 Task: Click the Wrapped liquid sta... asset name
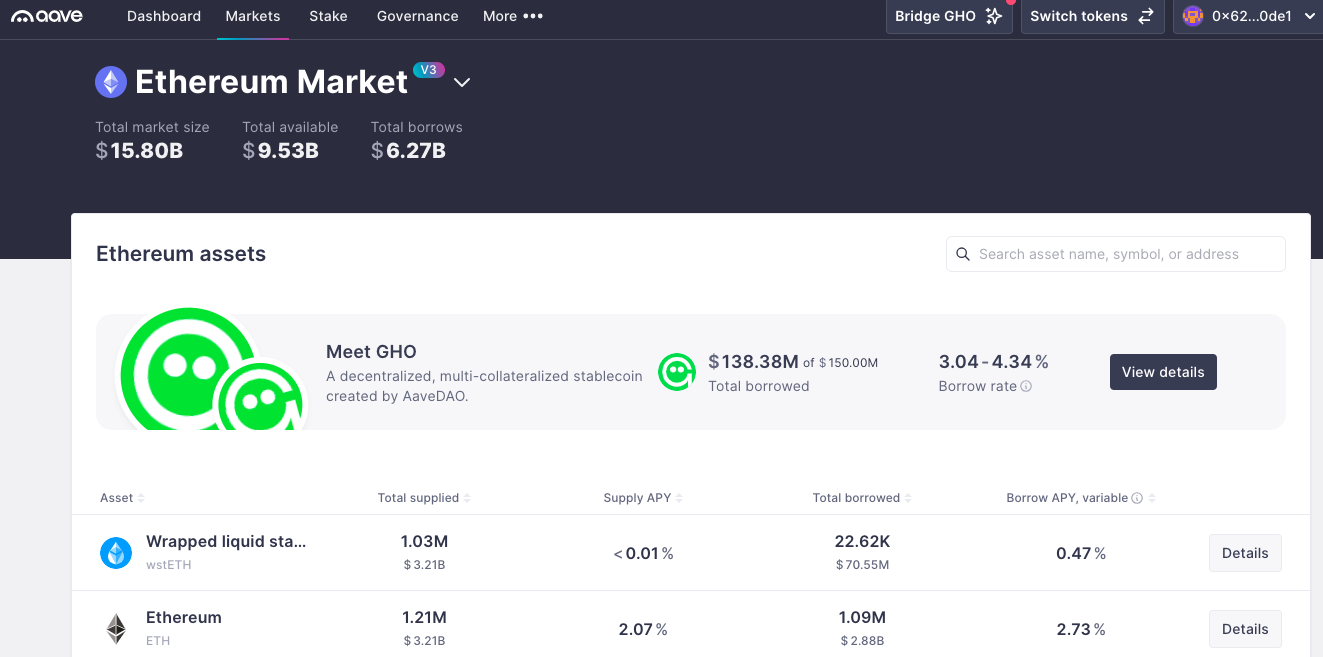tap(226, 541)
